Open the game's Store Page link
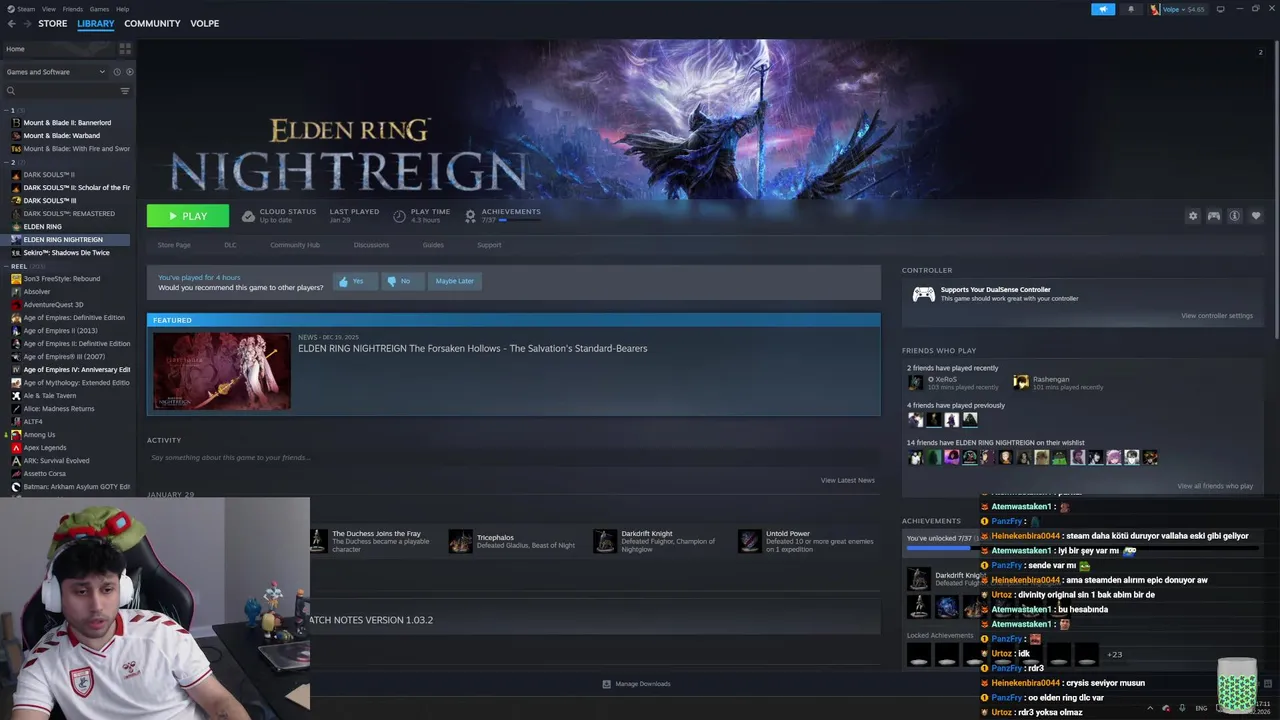 point(174,245)
